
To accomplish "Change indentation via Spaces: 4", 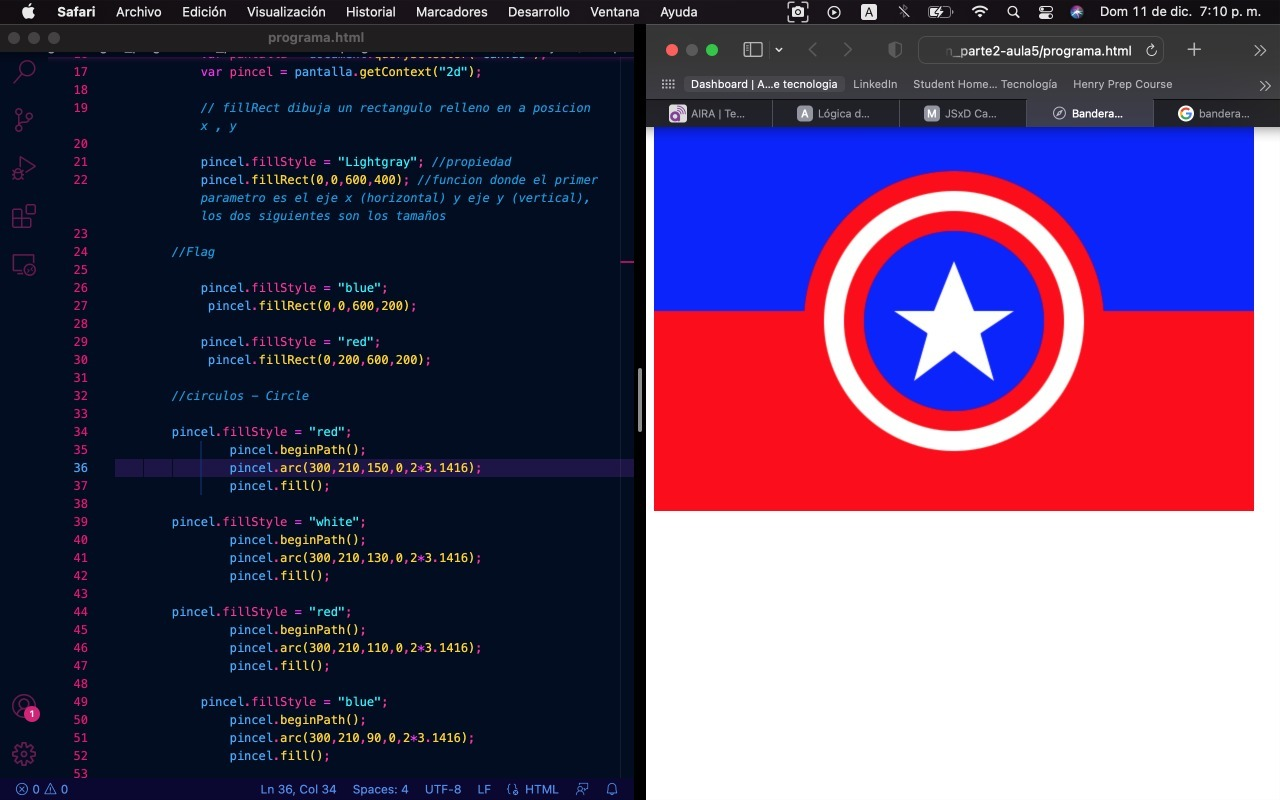I will (380, 789).
